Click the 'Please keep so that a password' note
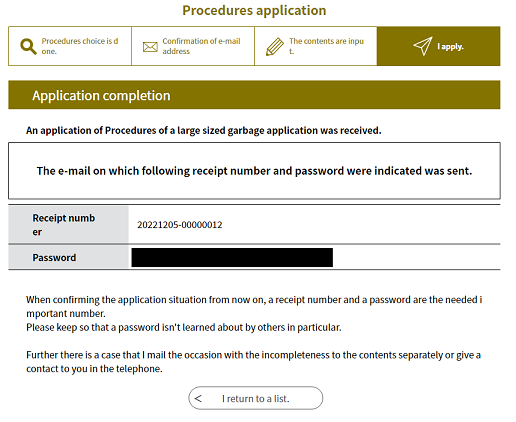 pos(184,327)
